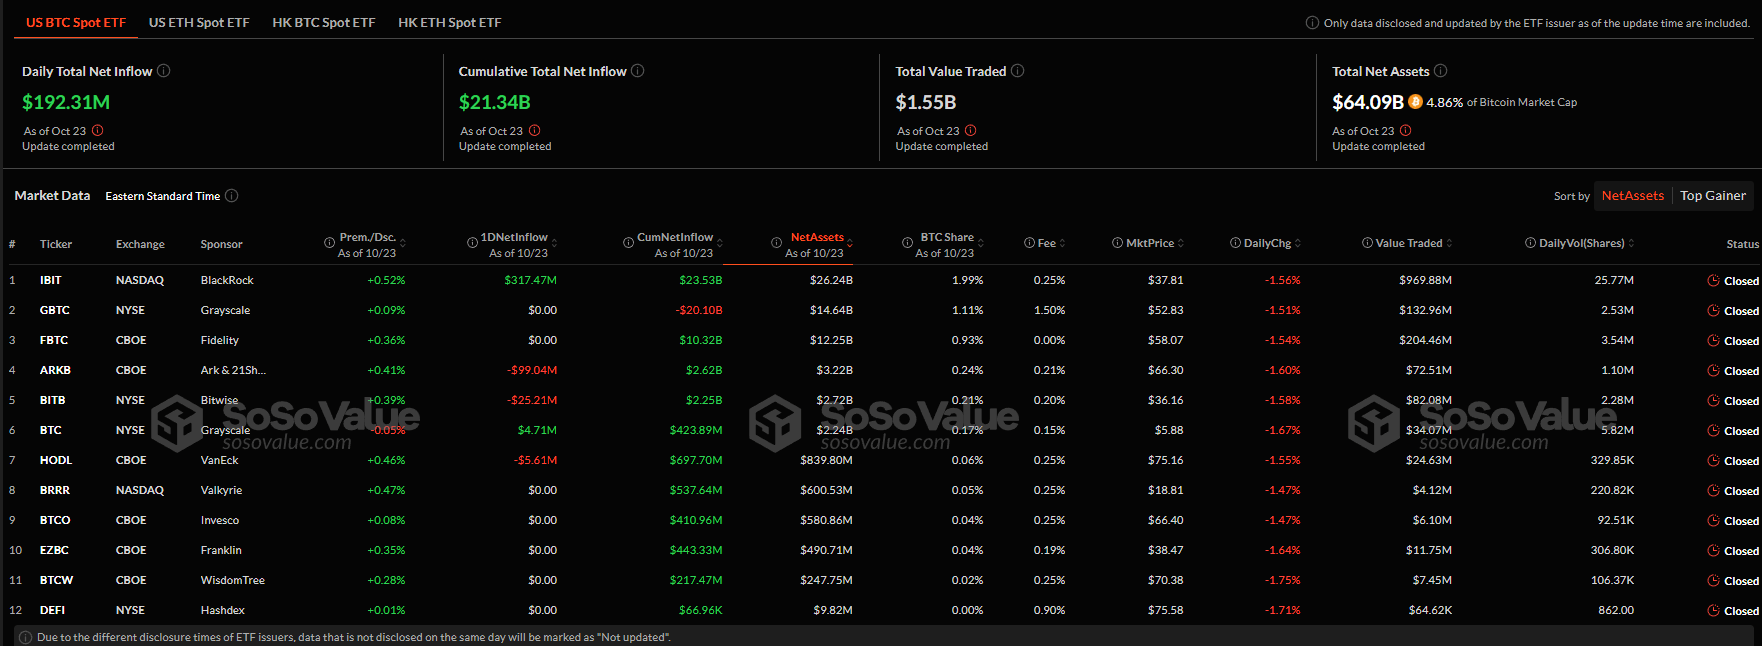Click info icon of Fee column
The image size is (1762, 646).
pos(1030,243)
